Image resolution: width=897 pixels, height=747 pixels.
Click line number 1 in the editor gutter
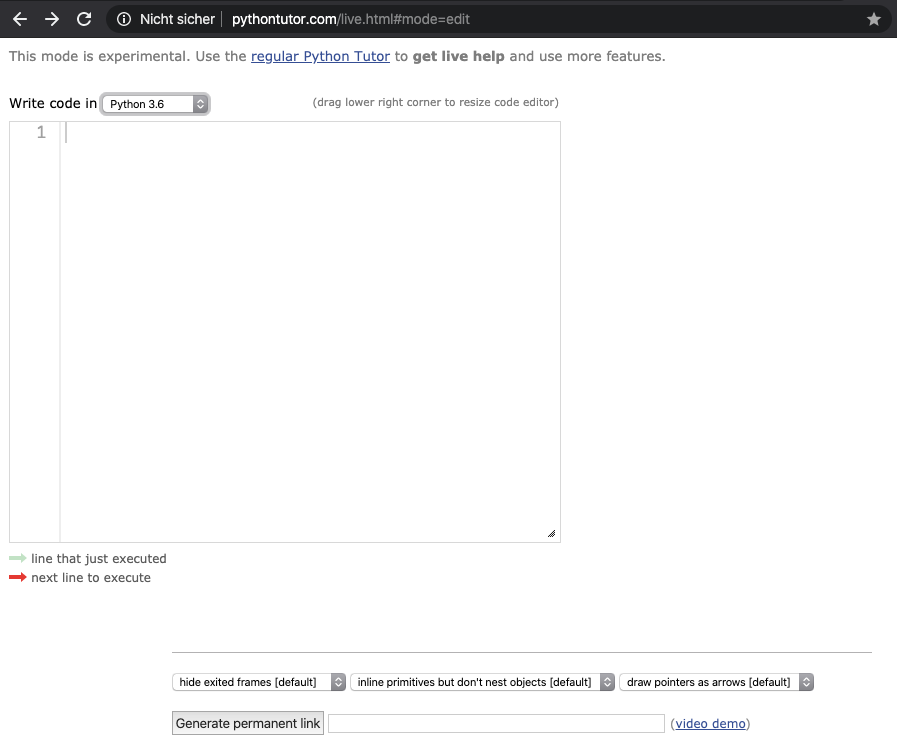[x=41, y=132]
